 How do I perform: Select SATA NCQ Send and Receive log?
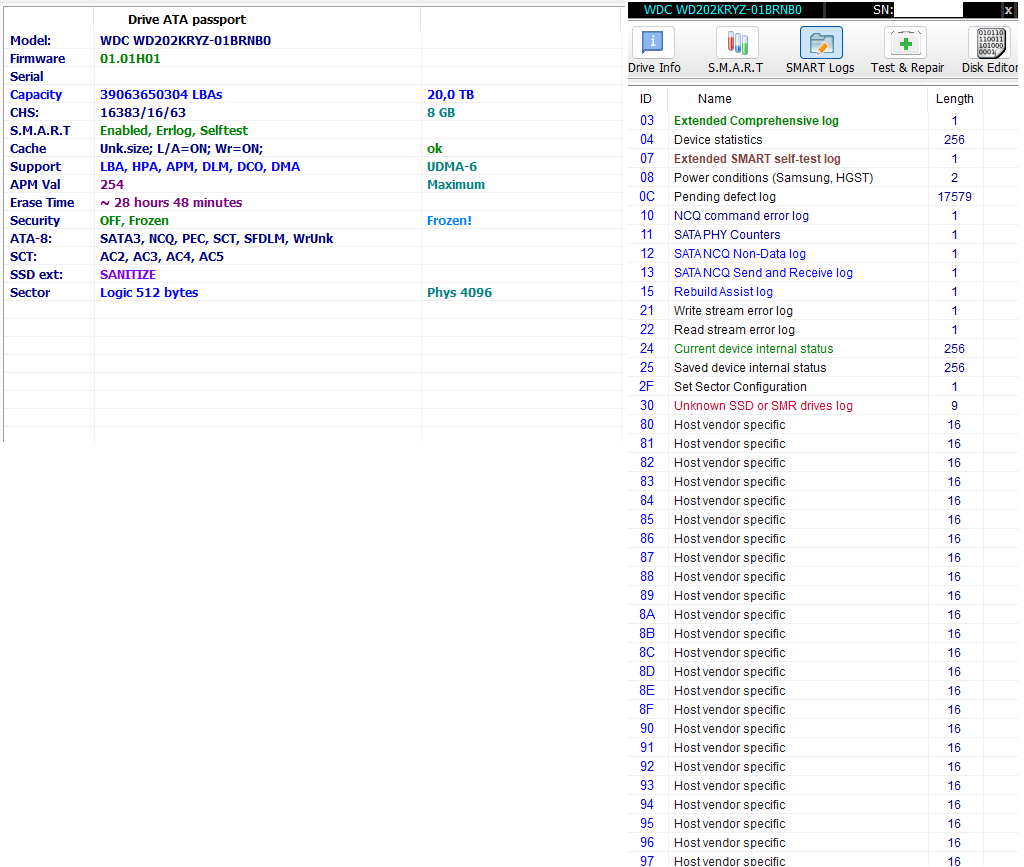(x=823, y=272)
